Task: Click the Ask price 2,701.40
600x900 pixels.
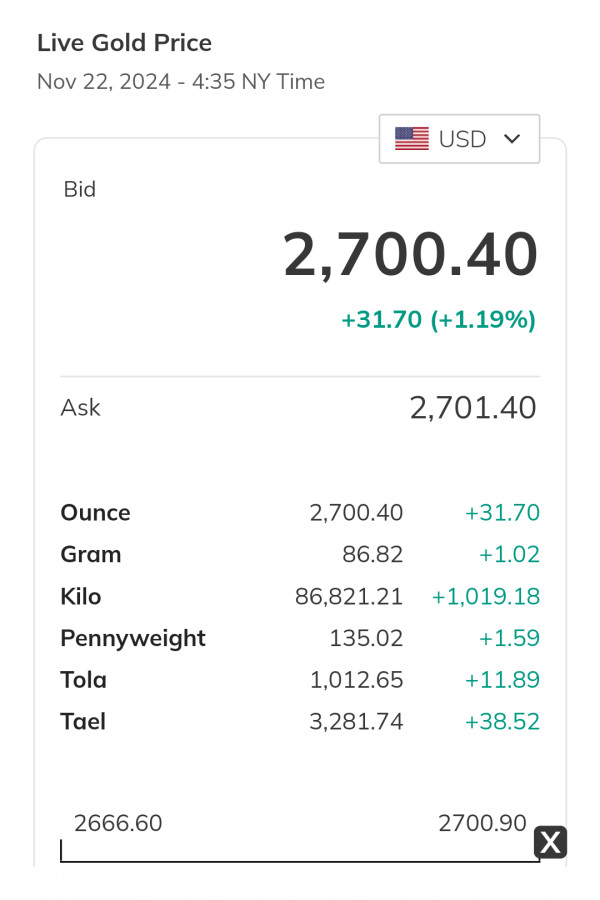Action: (473, 408)
